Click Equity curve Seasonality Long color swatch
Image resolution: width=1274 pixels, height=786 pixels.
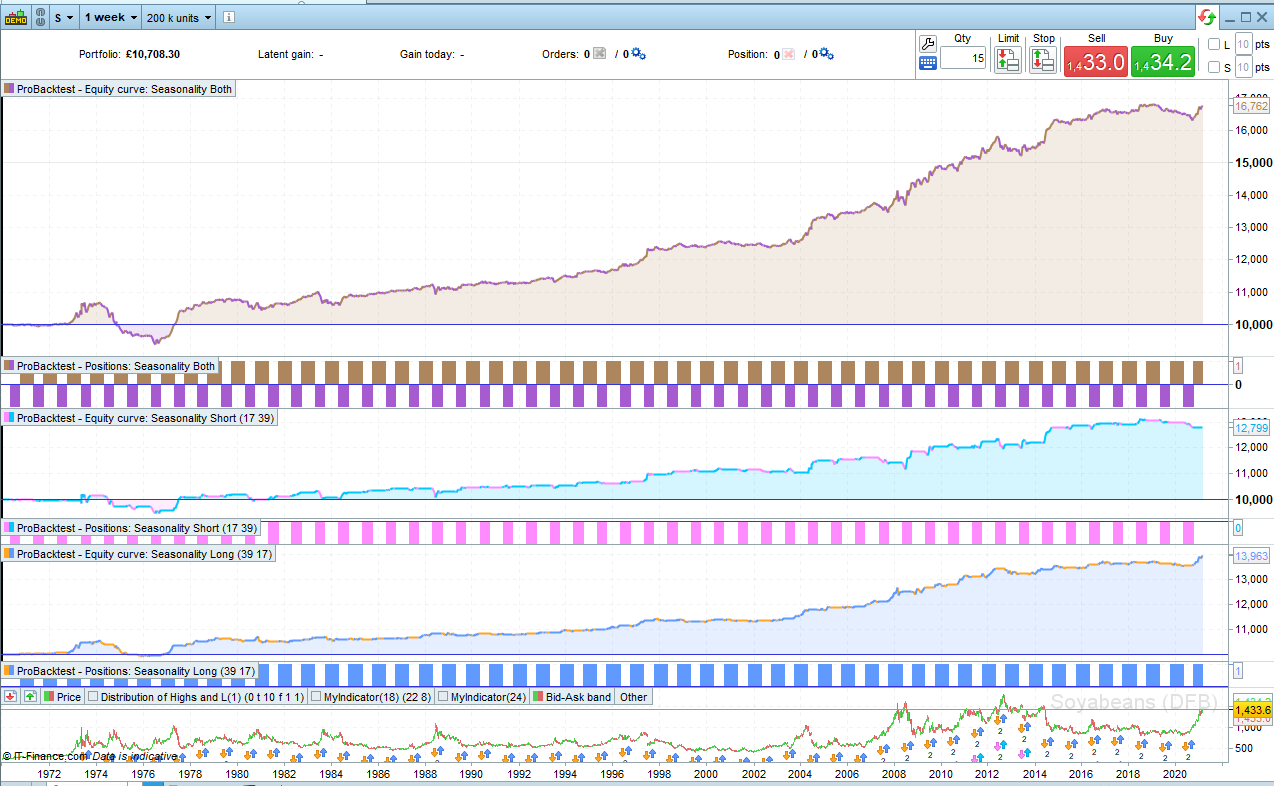[x=10, y=554]
